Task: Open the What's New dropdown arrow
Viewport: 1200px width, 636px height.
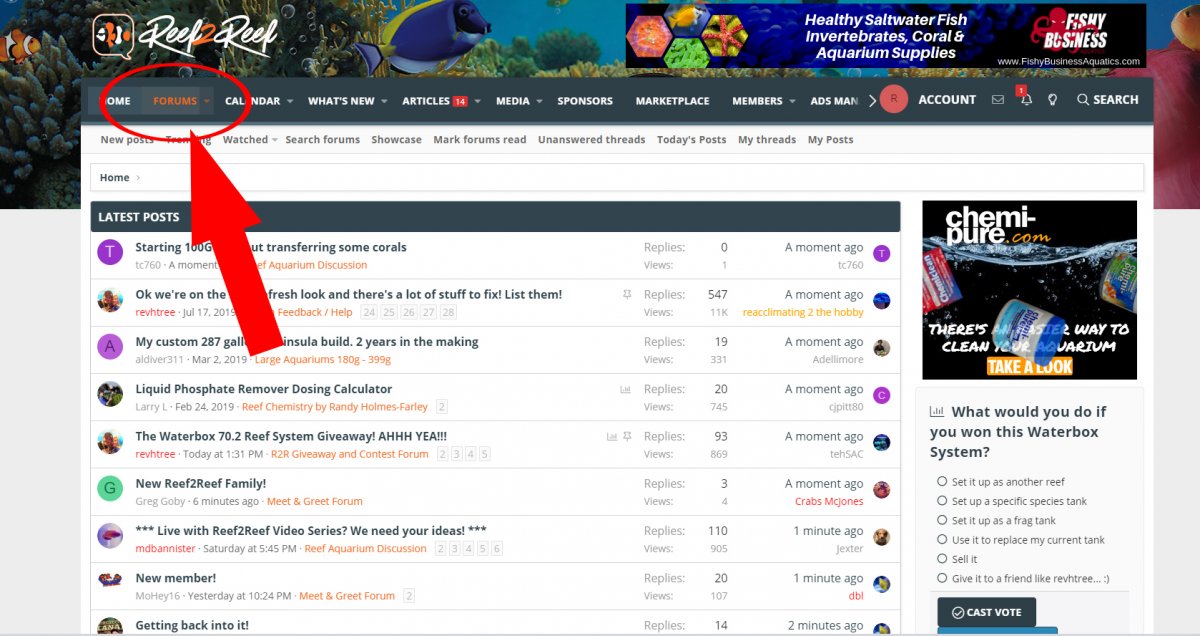Action: (x=385, y=101)
